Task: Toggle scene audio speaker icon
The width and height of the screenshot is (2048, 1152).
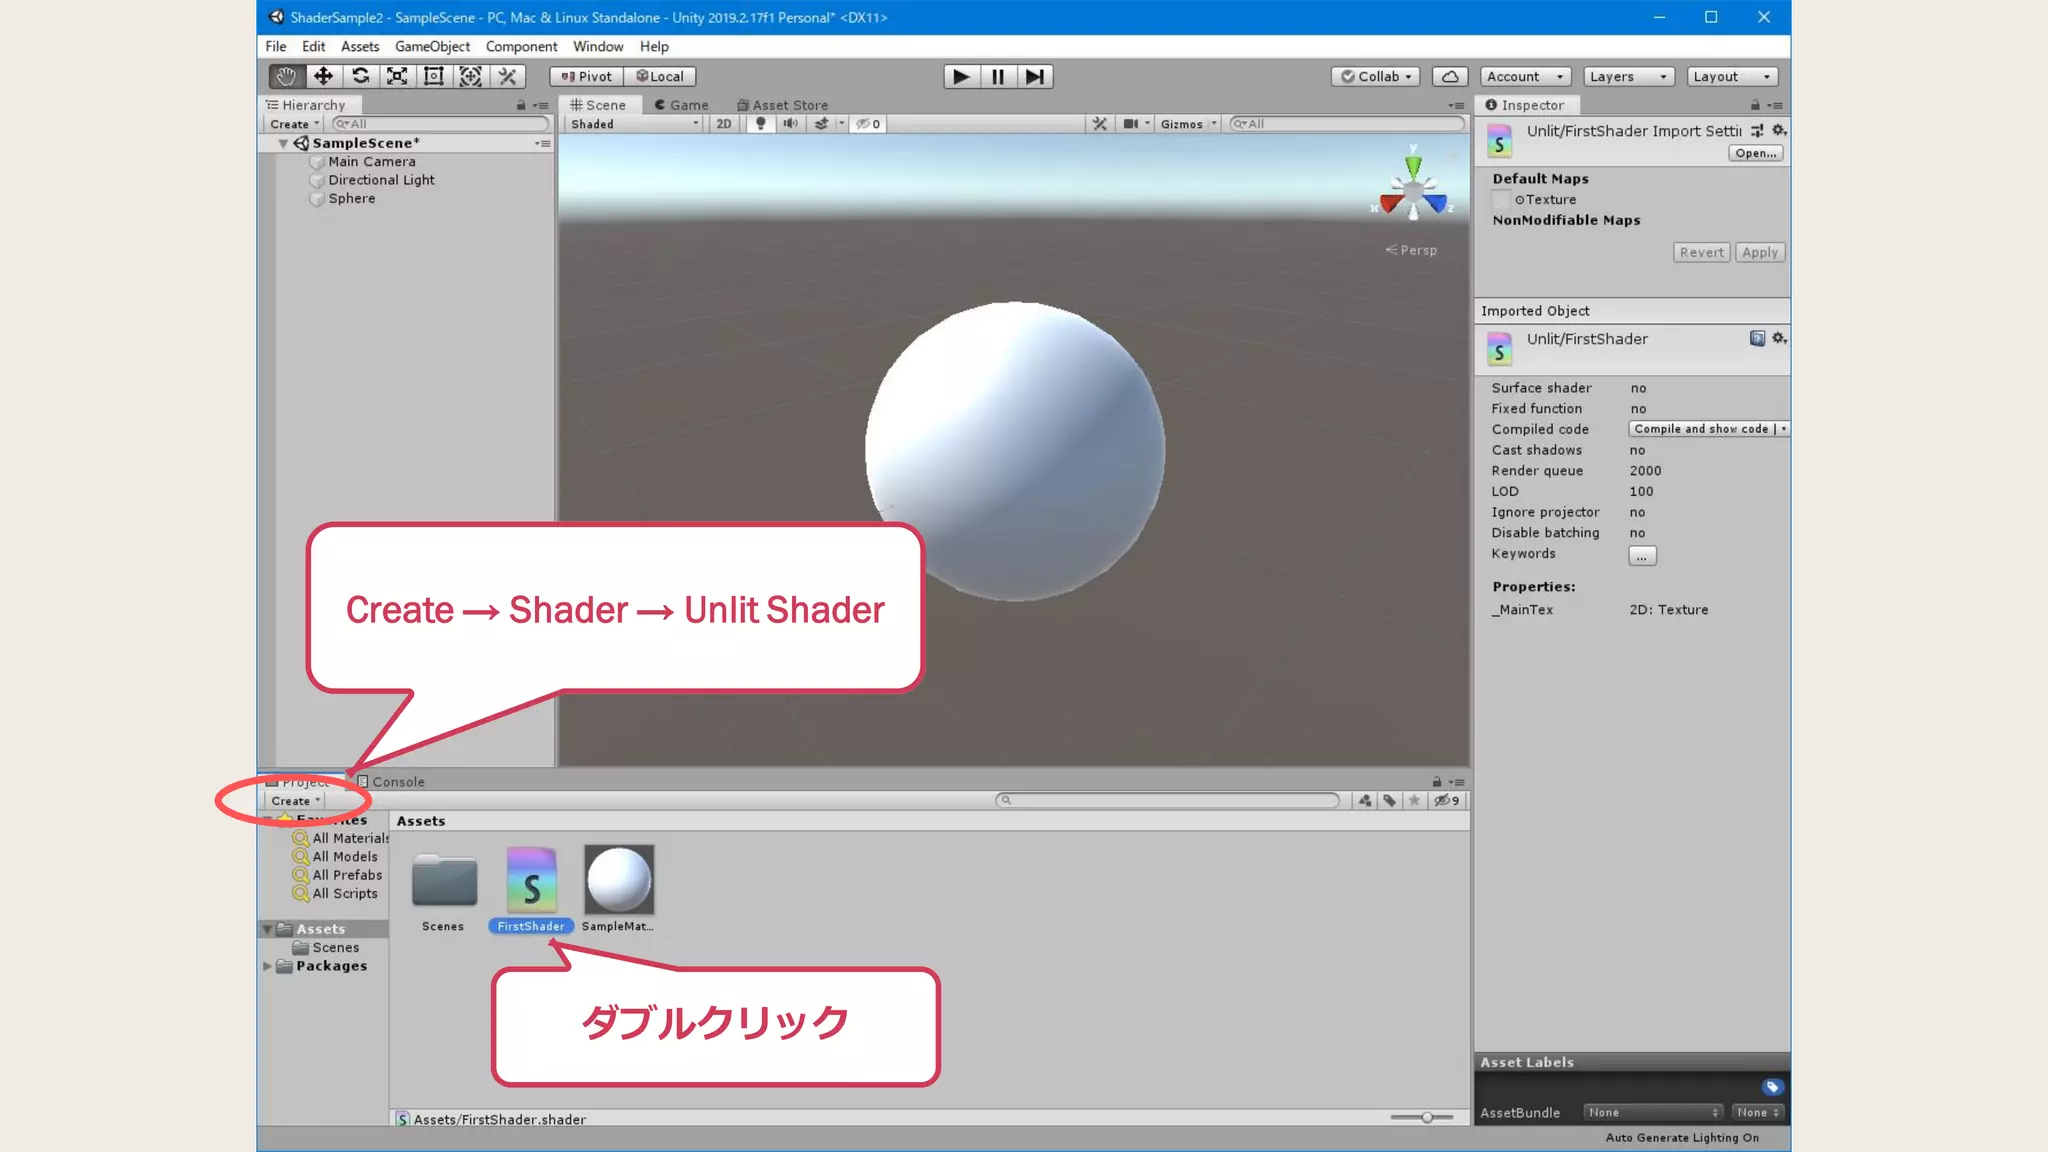Action: pyautogui.click(x=790, y=124)
